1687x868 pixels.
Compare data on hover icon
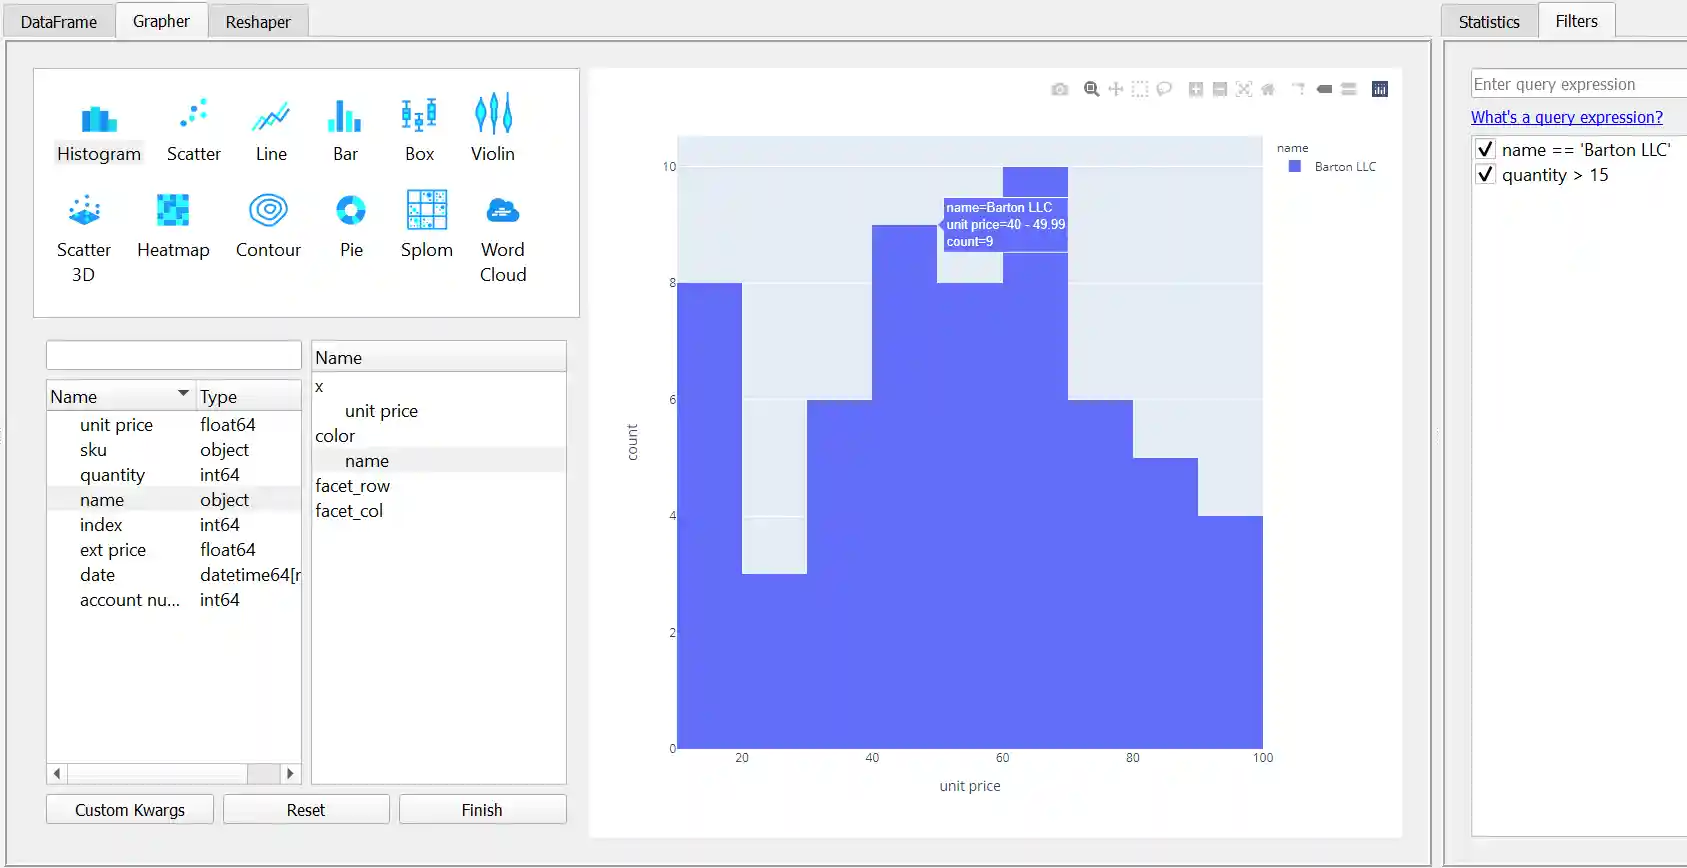coord(1348,89)
